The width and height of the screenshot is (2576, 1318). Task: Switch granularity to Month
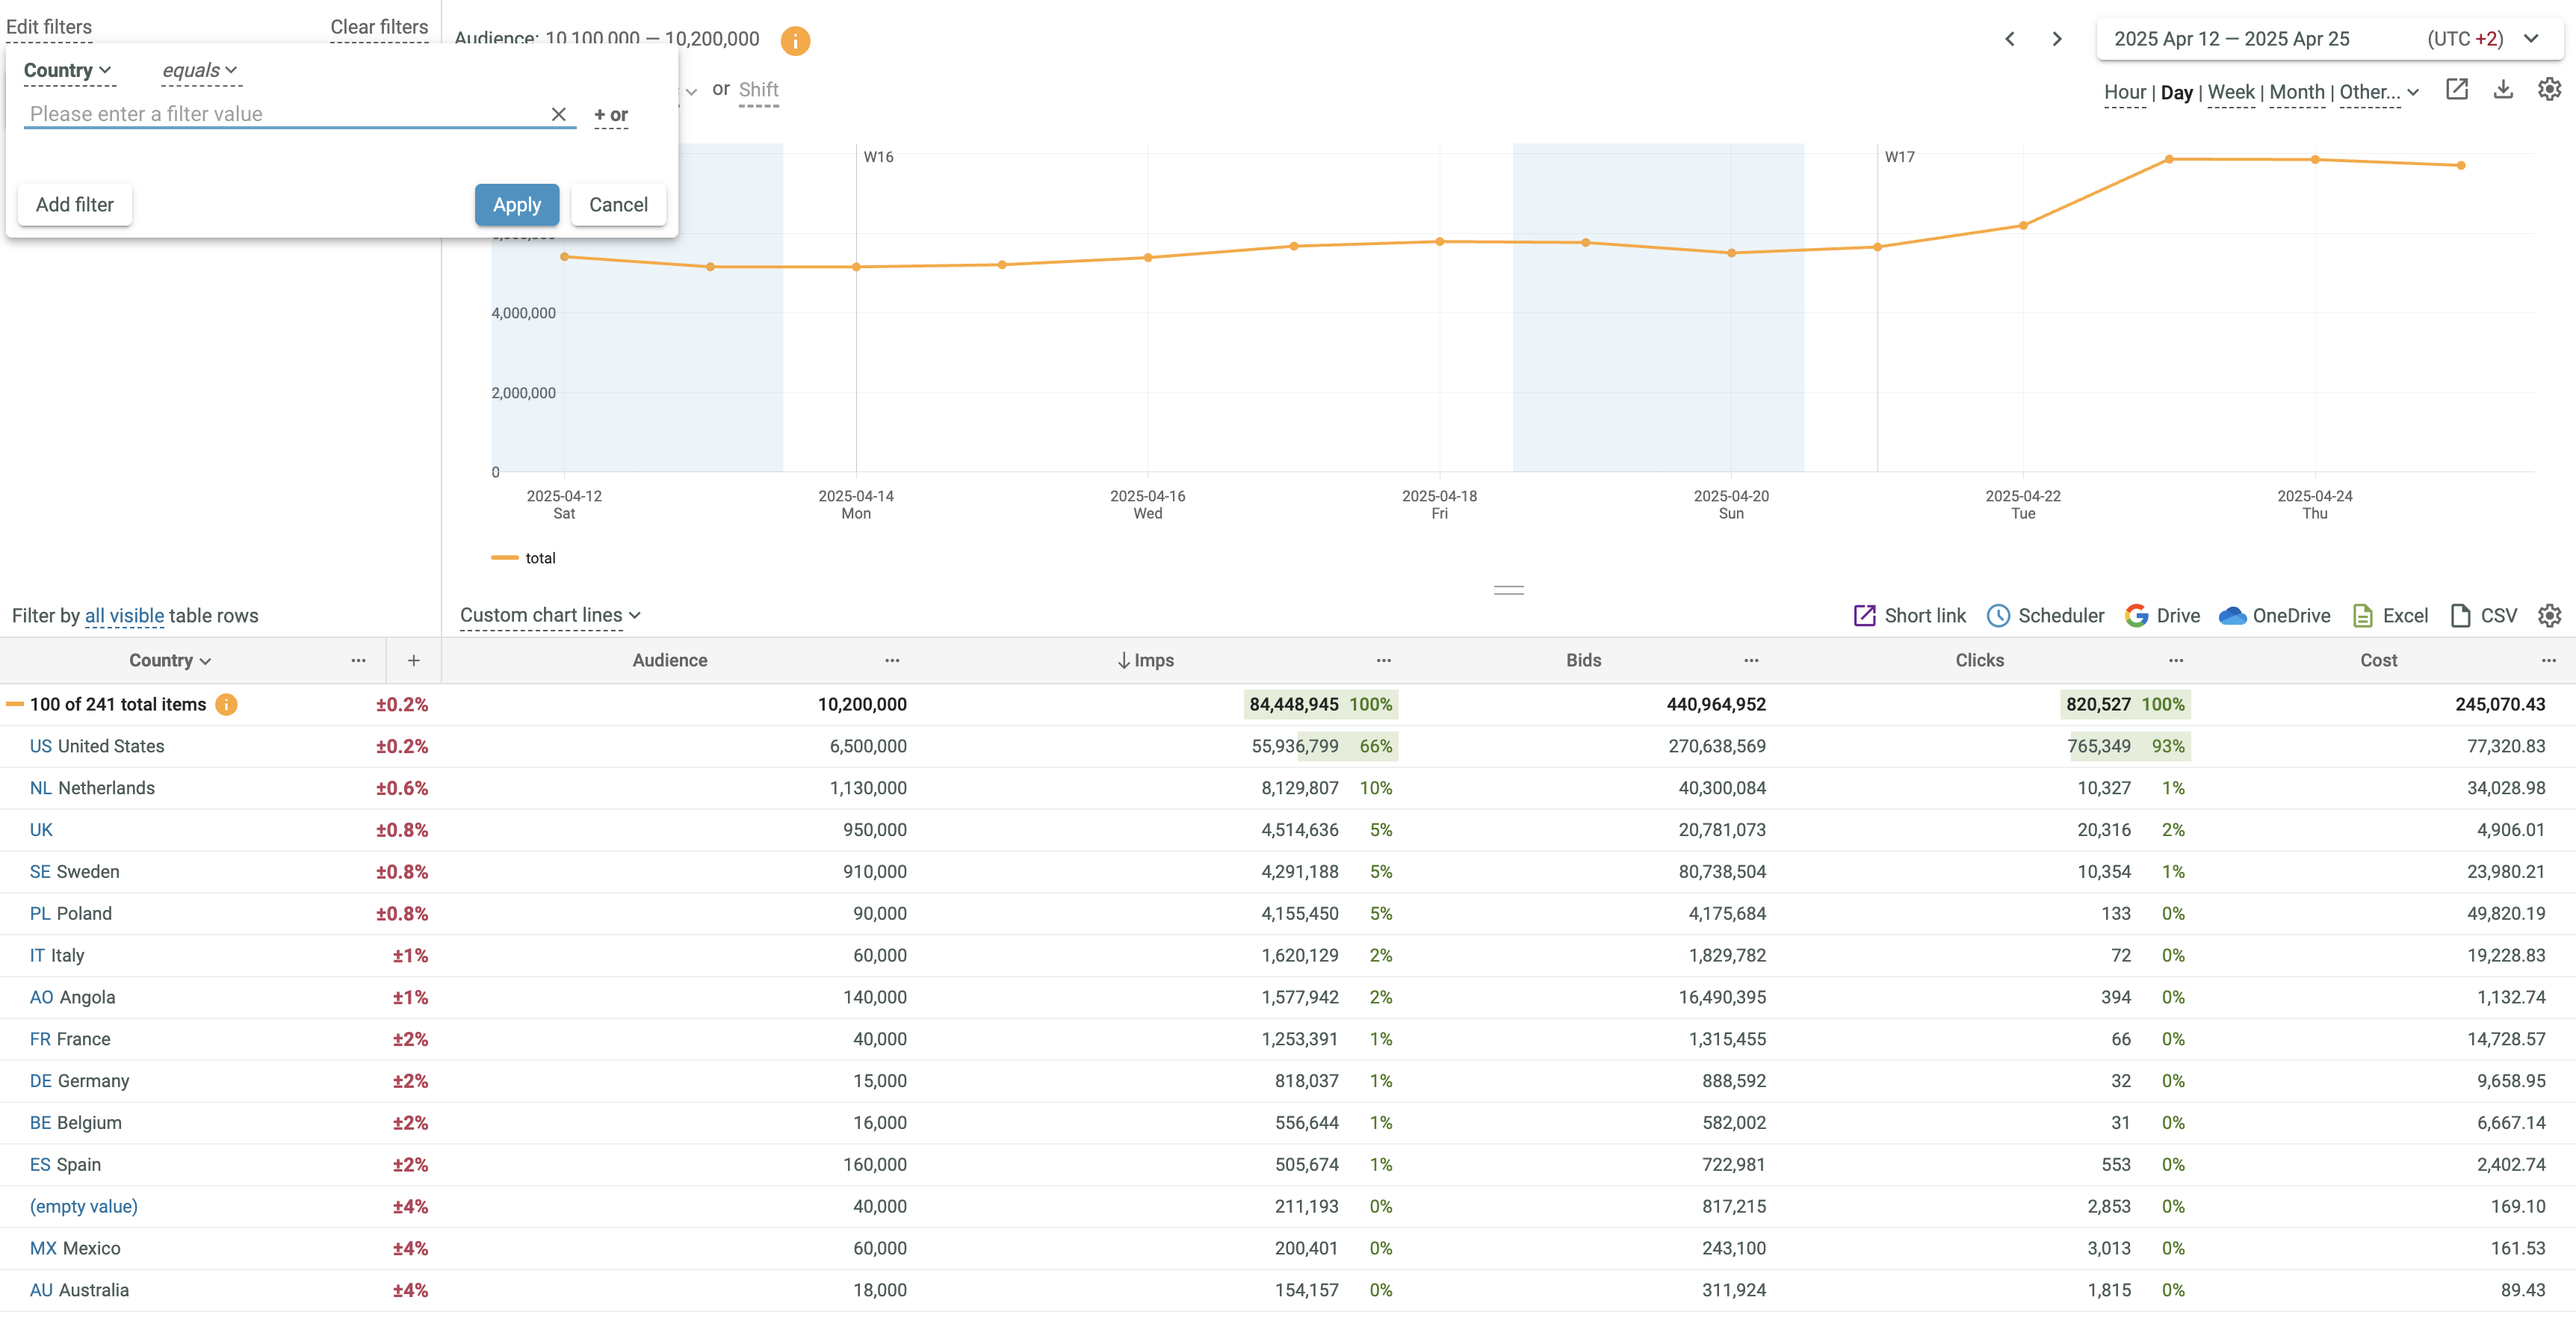[2296, 92]
